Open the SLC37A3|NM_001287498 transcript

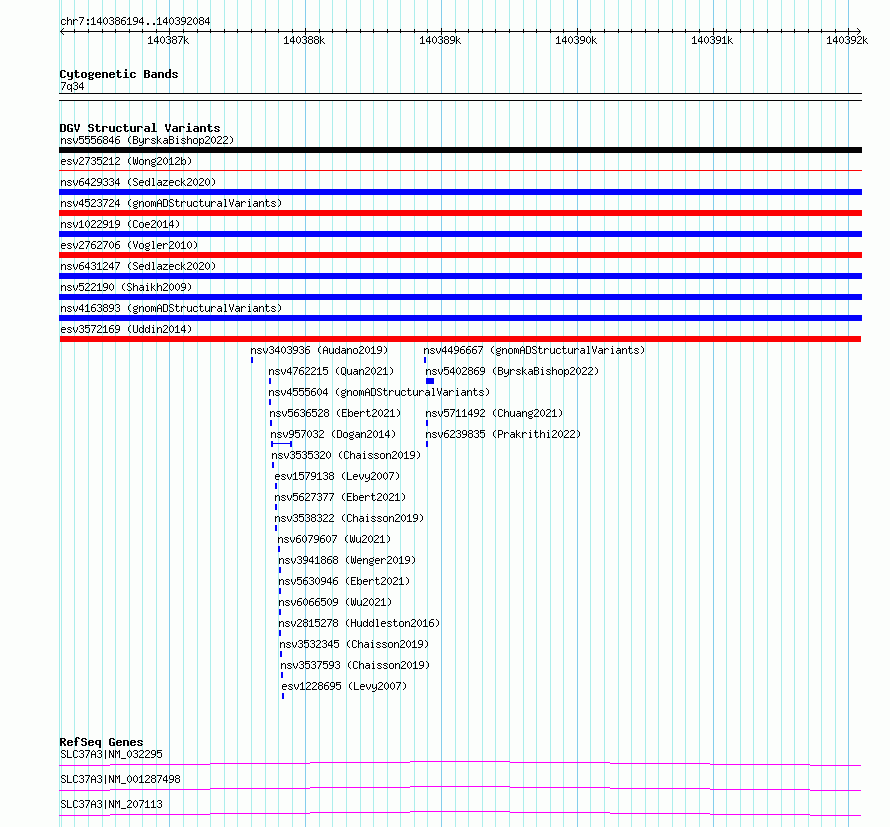pyautogui.click(x=120, y=779)
